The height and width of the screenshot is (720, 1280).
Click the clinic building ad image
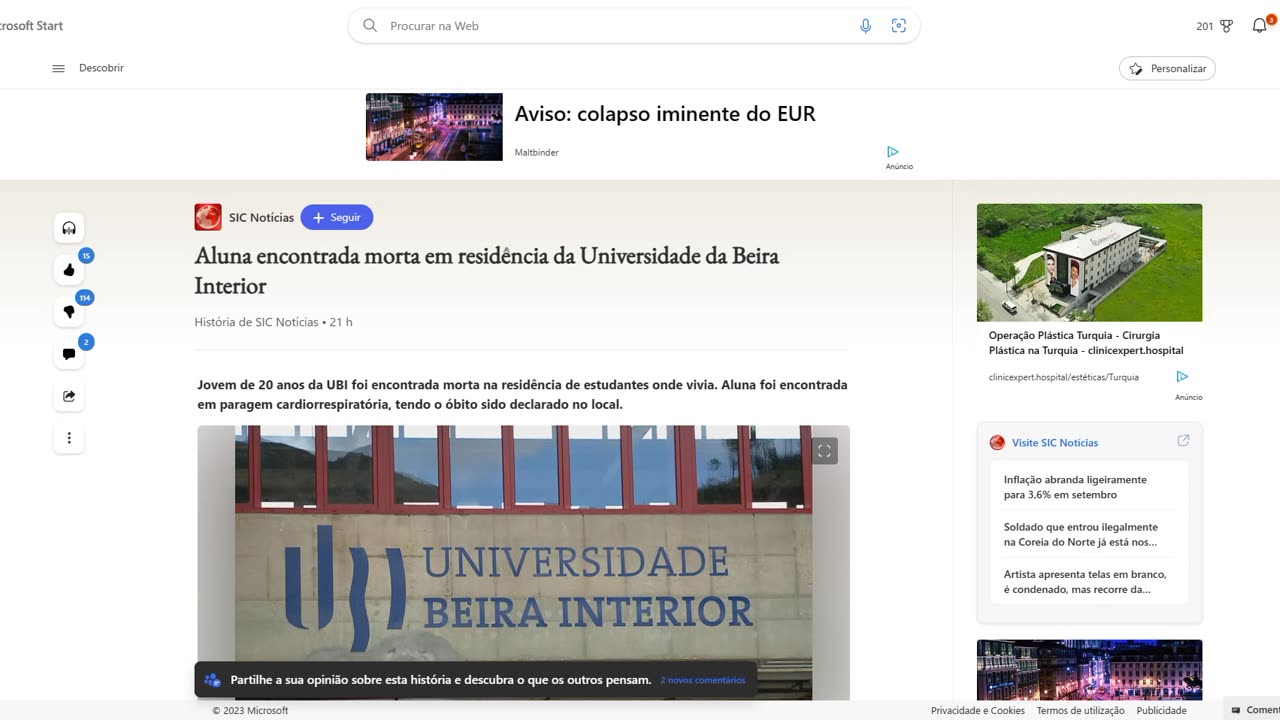[x=1089, y=263]
